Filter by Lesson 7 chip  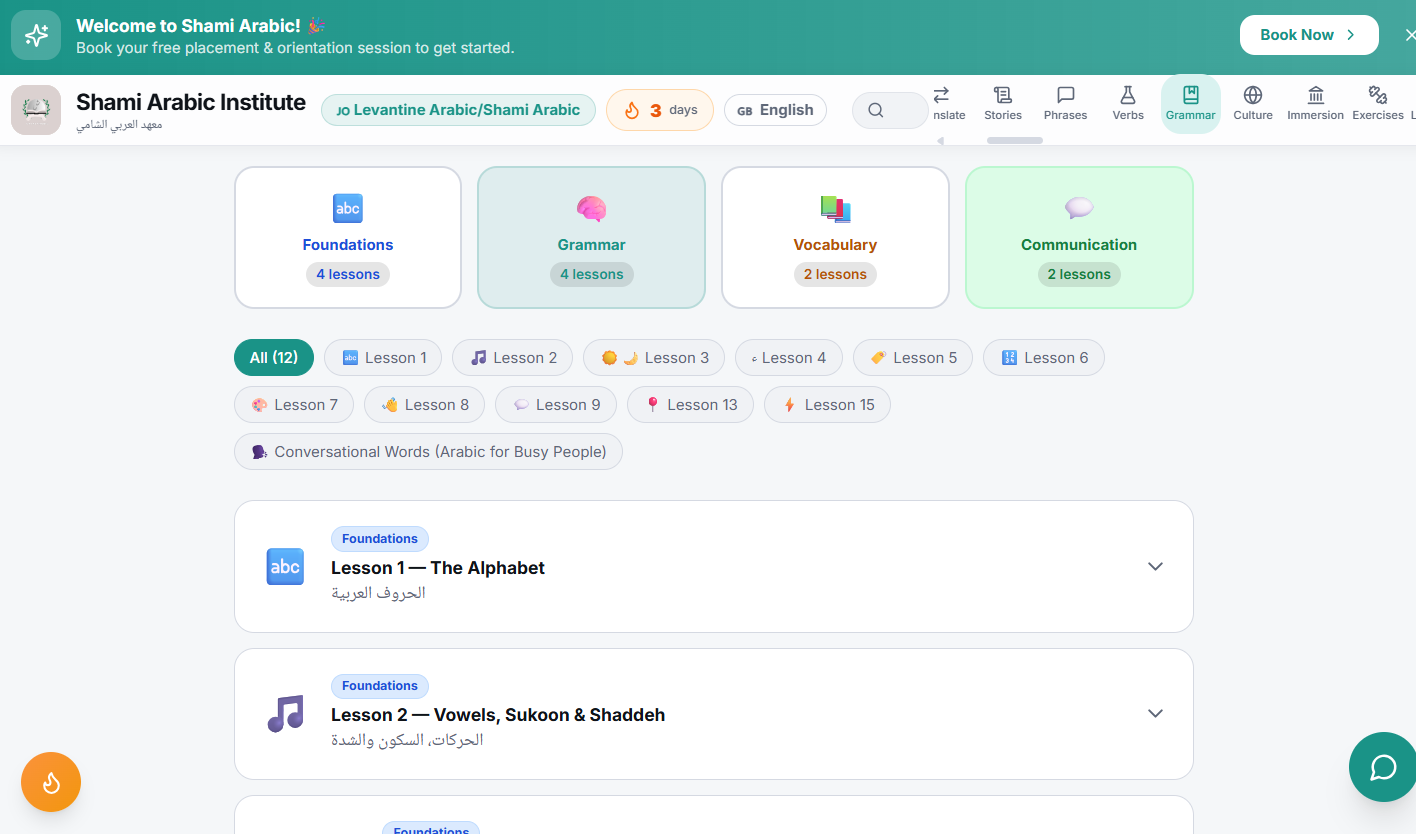(x=294, y=405)
